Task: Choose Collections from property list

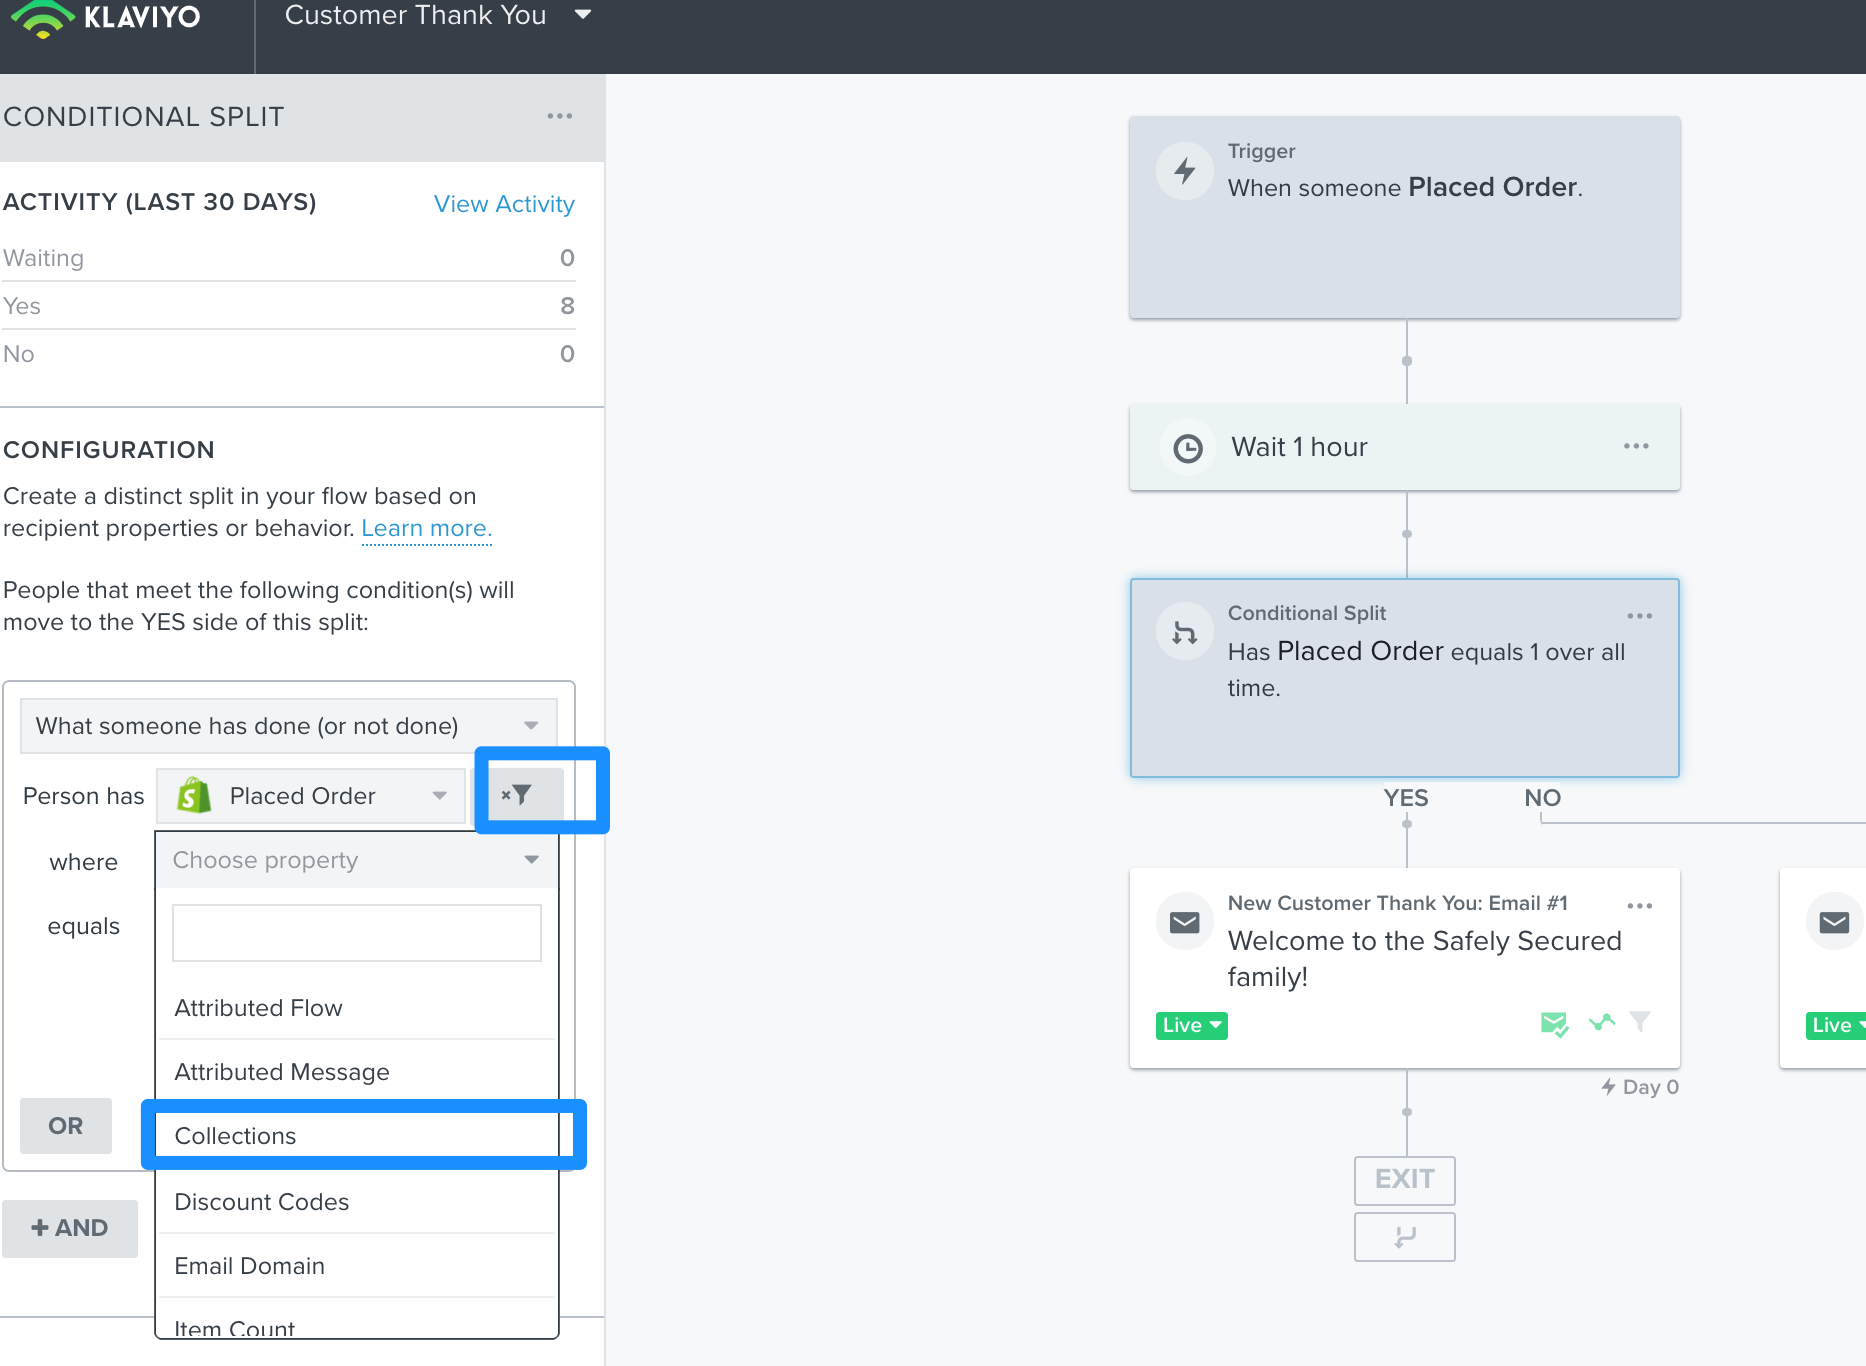Action: (x=356, y=1136)
